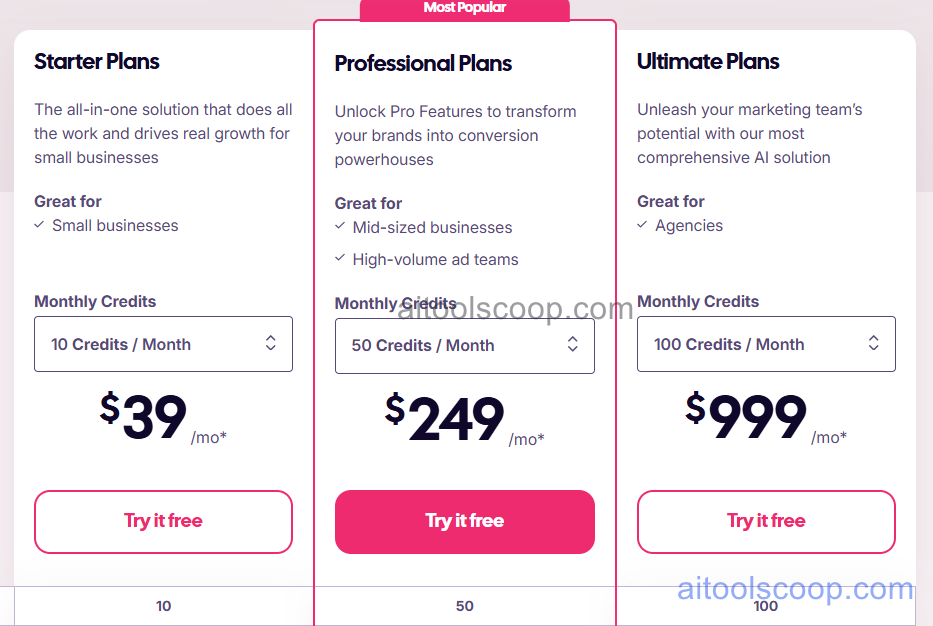Screen dimensions: 933x626
Task: Click the chevron on the 10 Credits selector
Action: pyautogui.click(x=270, y=344)
